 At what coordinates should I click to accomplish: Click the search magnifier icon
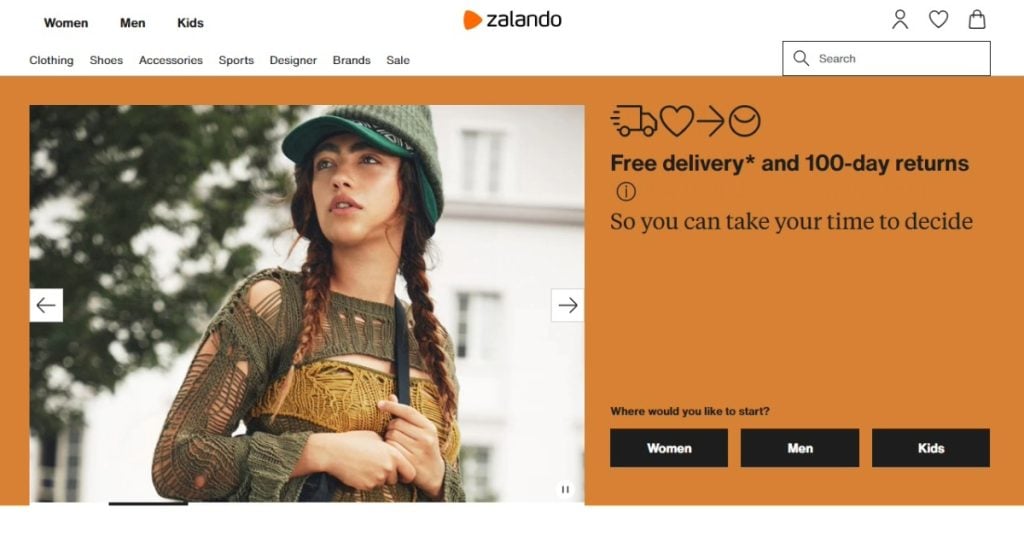pos(801,58)
